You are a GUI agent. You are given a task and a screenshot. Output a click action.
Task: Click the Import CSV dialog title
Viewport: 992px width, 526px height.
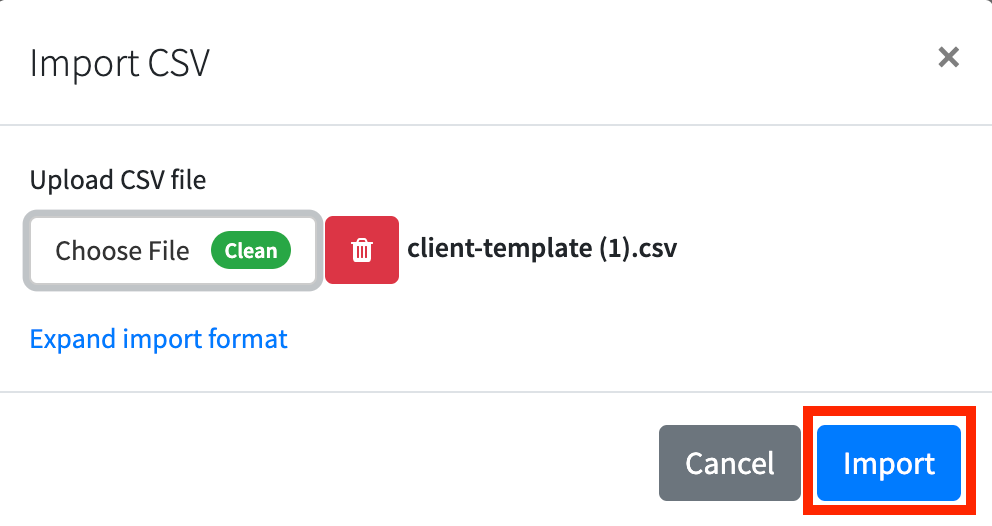tap(120, 63)
